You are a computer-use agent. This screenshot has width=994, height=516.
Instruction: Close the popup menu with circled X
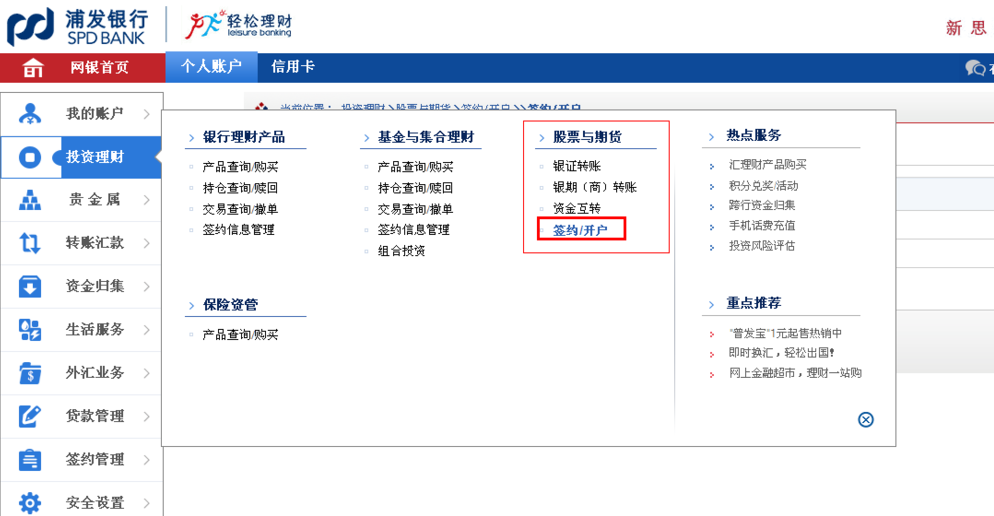[866, 420]
